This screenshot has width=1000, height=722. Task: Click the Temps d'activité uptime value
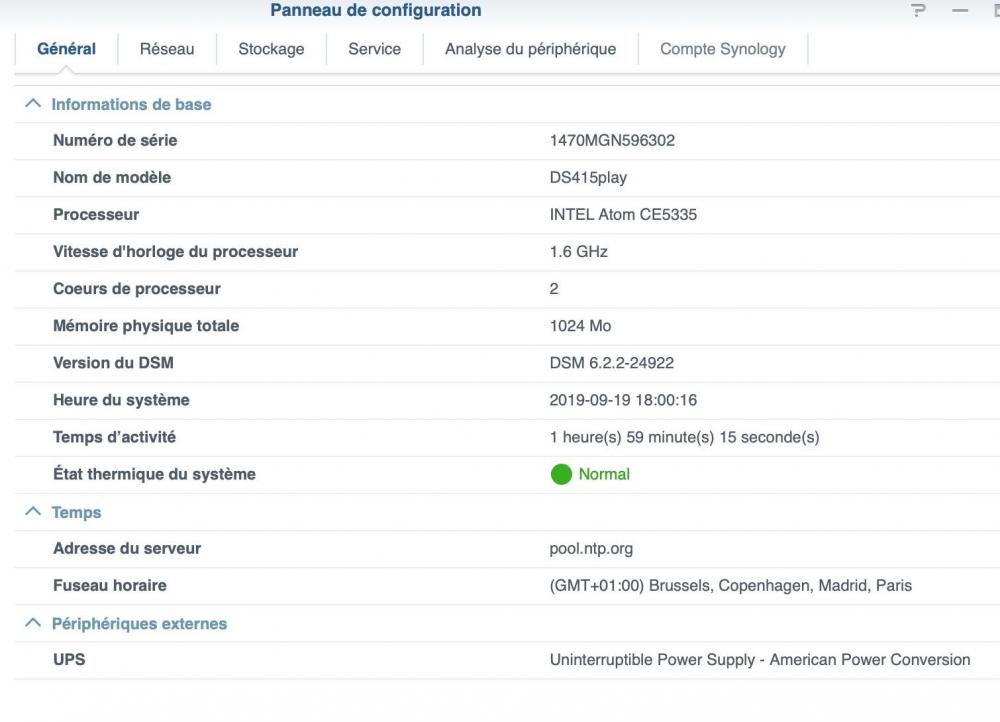coord(684,437)
